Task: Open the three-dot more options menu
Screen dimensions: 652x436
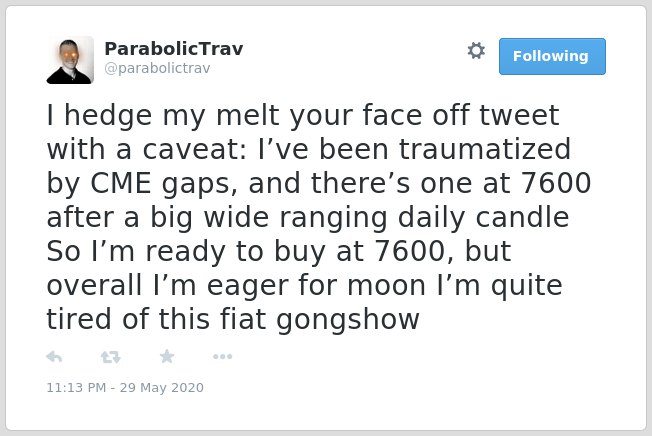Action: point(222,356)
